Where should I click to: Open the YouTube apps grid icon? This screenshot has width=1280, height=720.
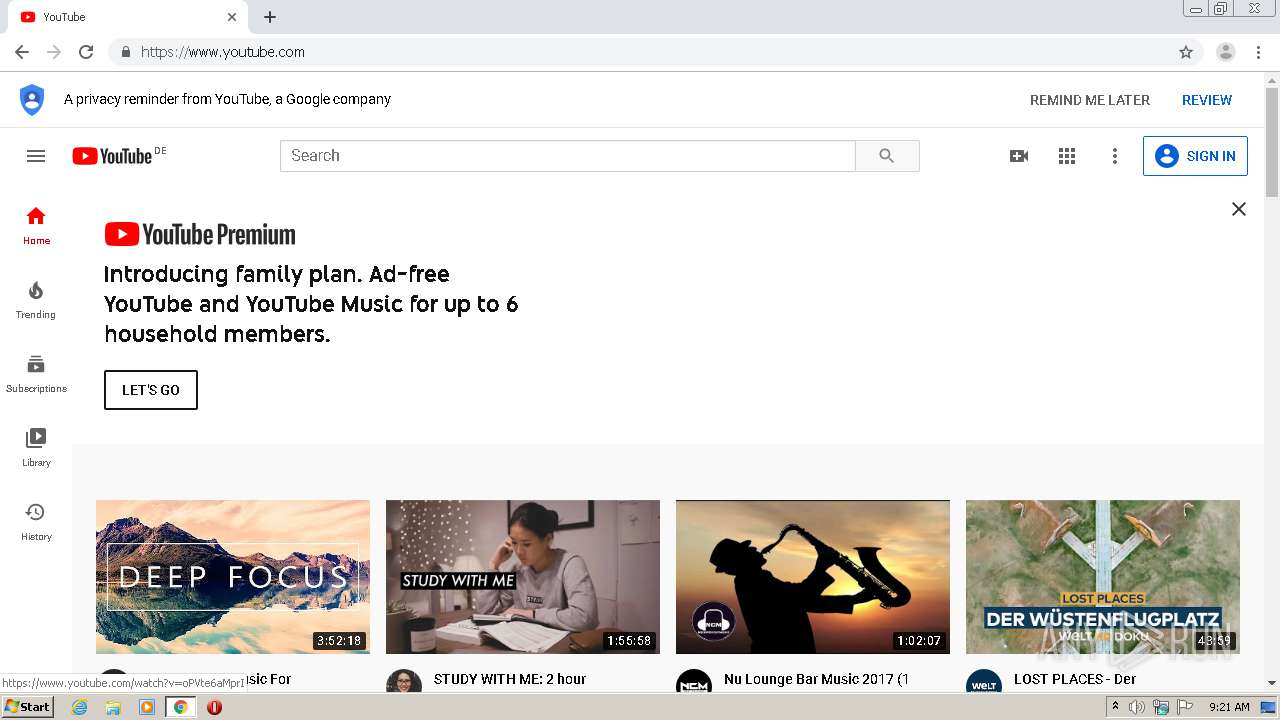(1067, 156)
